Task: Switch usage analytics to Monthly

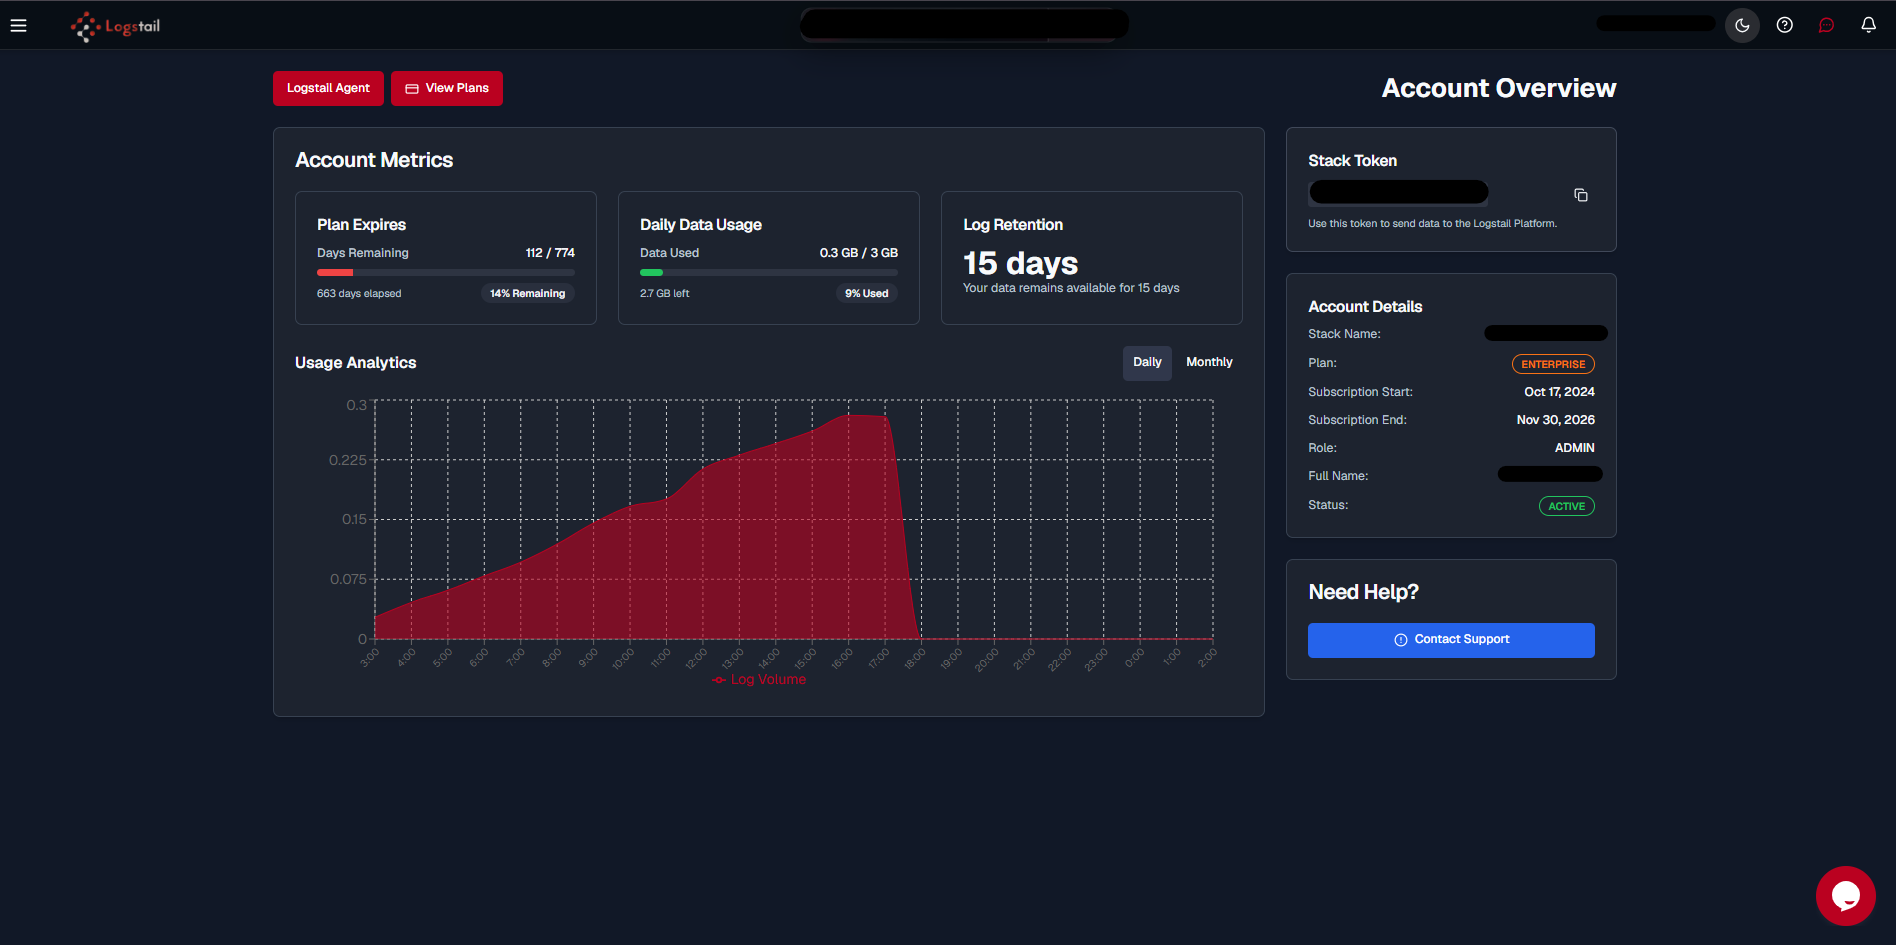Action: pos(1209,363)
